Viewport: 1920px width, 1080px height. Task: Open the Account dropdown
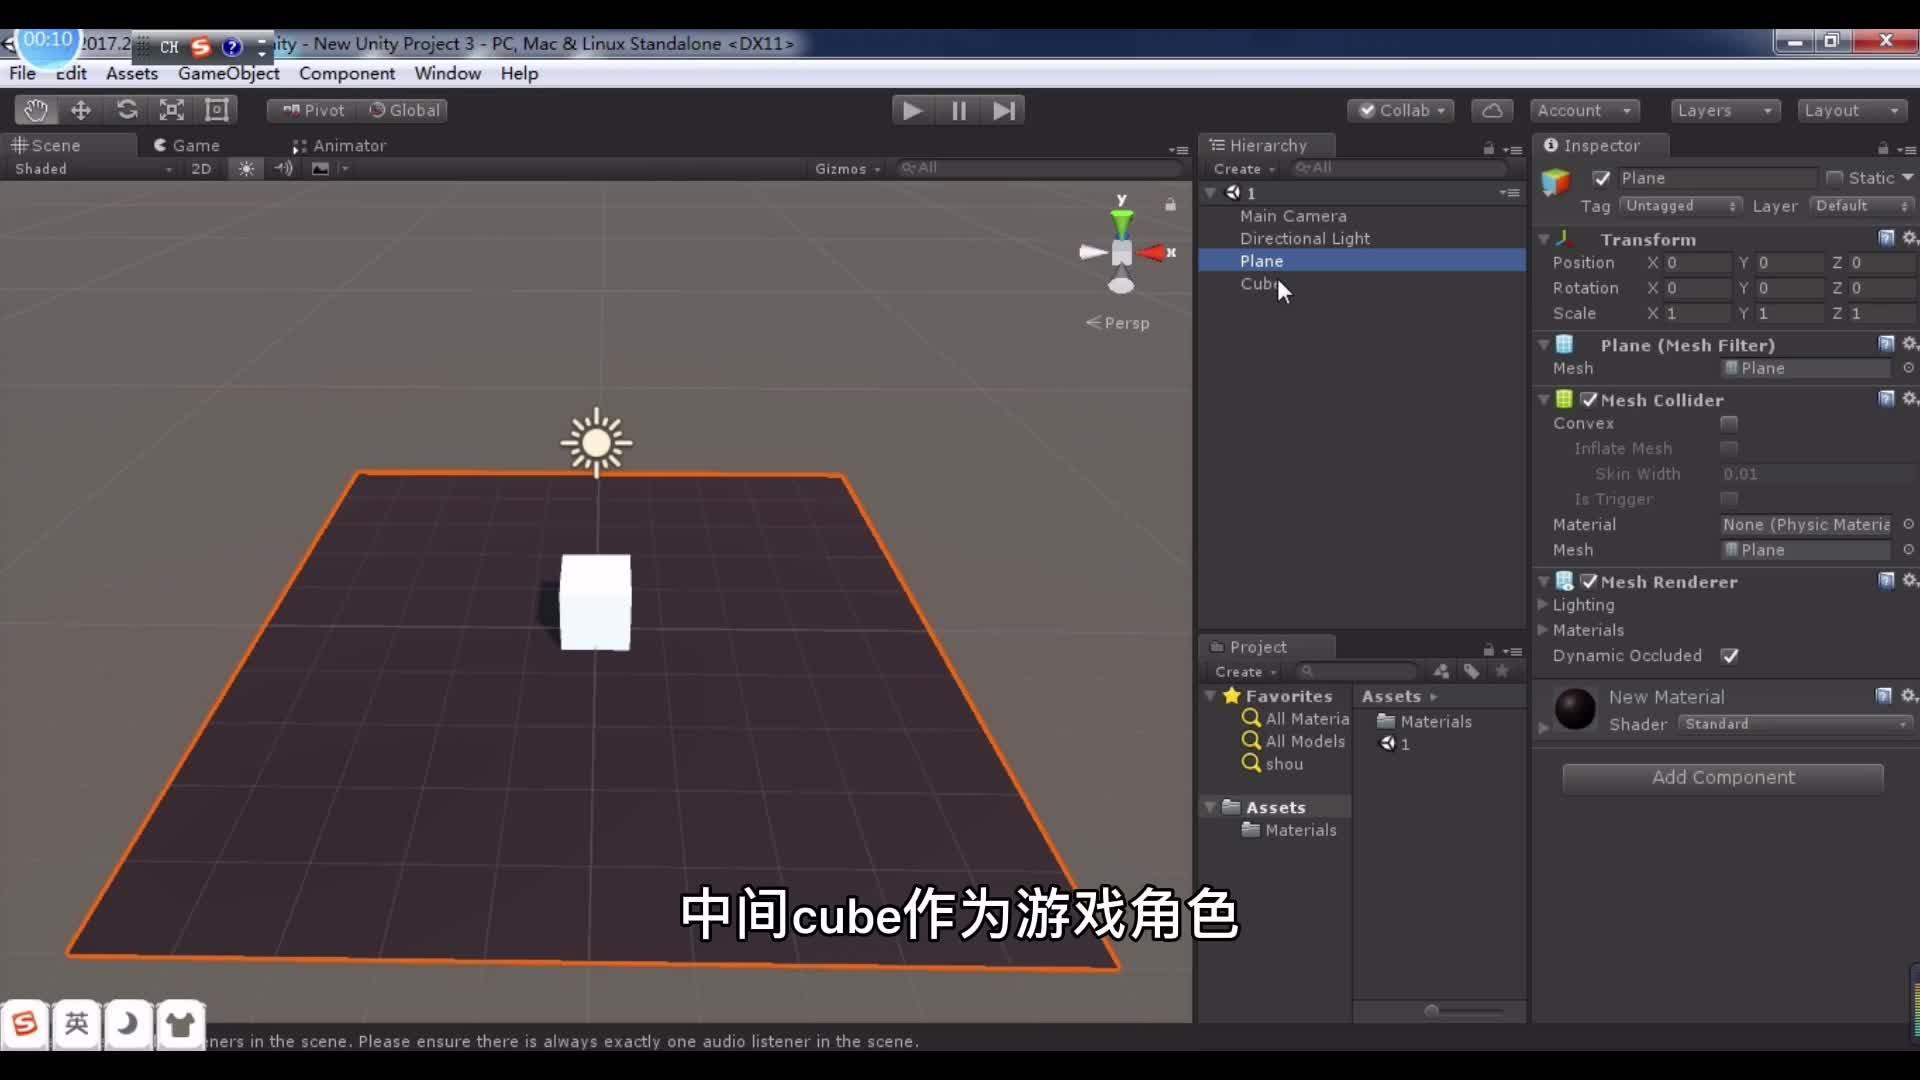pos(1583,110)
